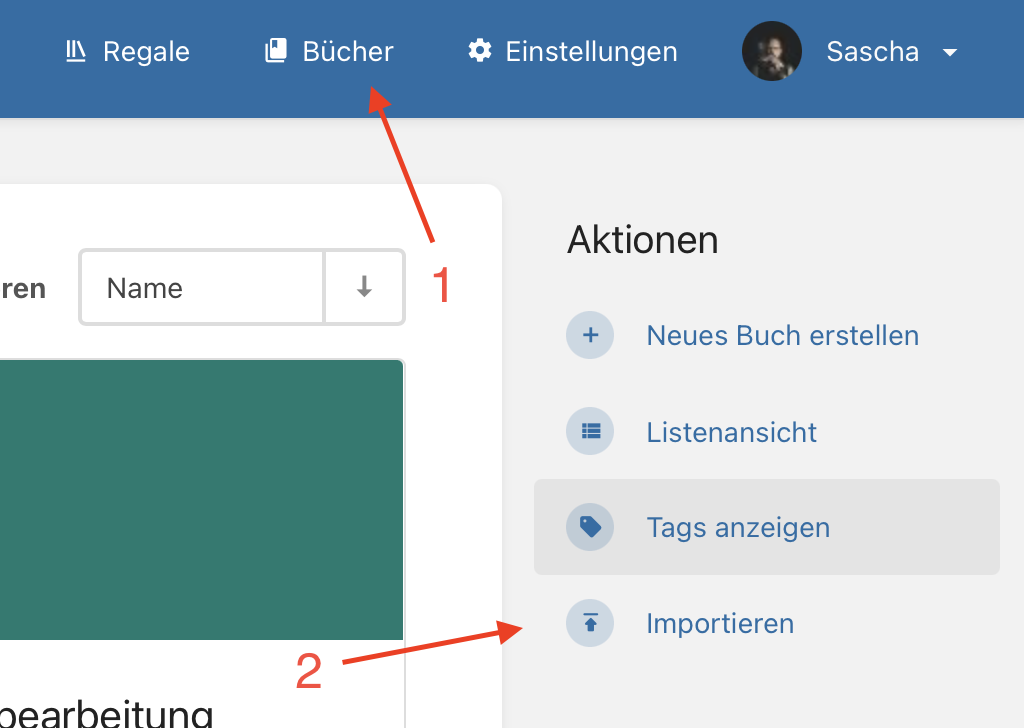Viewport: 1024px width, 728px height.
Task: Go to the Regale navigation item
Action: tap(146, 51)
